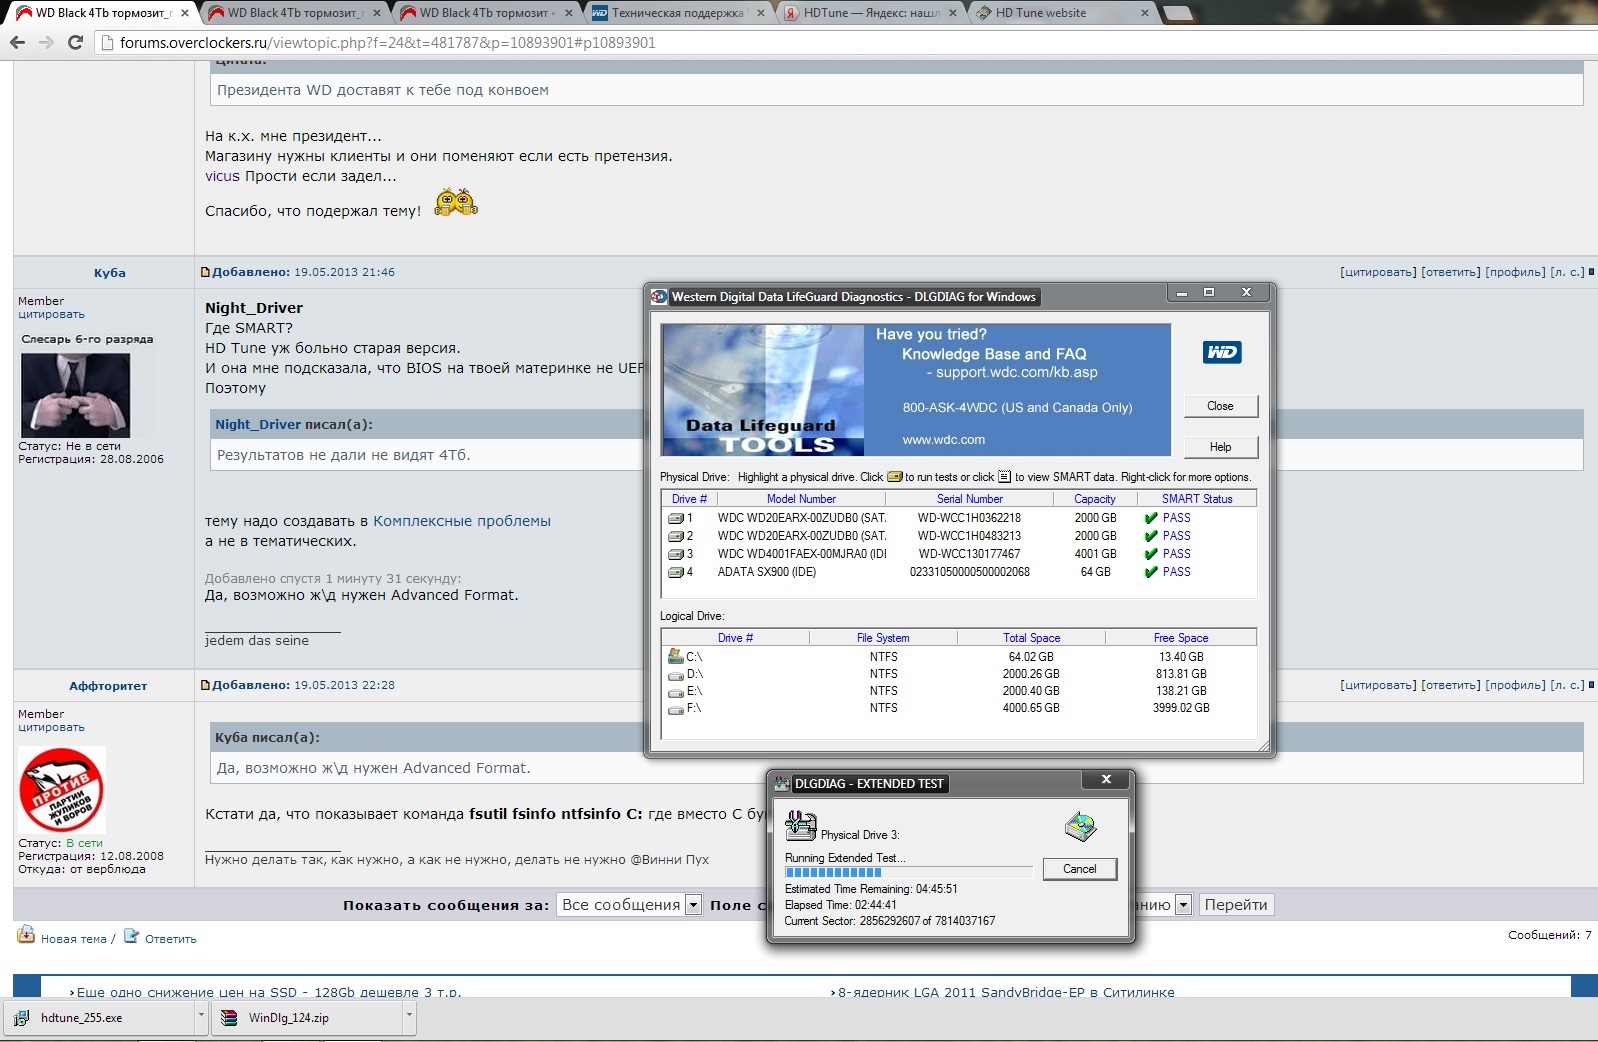
Task: Click the DLGDIAG Extended Test title icon
Action: [782, 784]
